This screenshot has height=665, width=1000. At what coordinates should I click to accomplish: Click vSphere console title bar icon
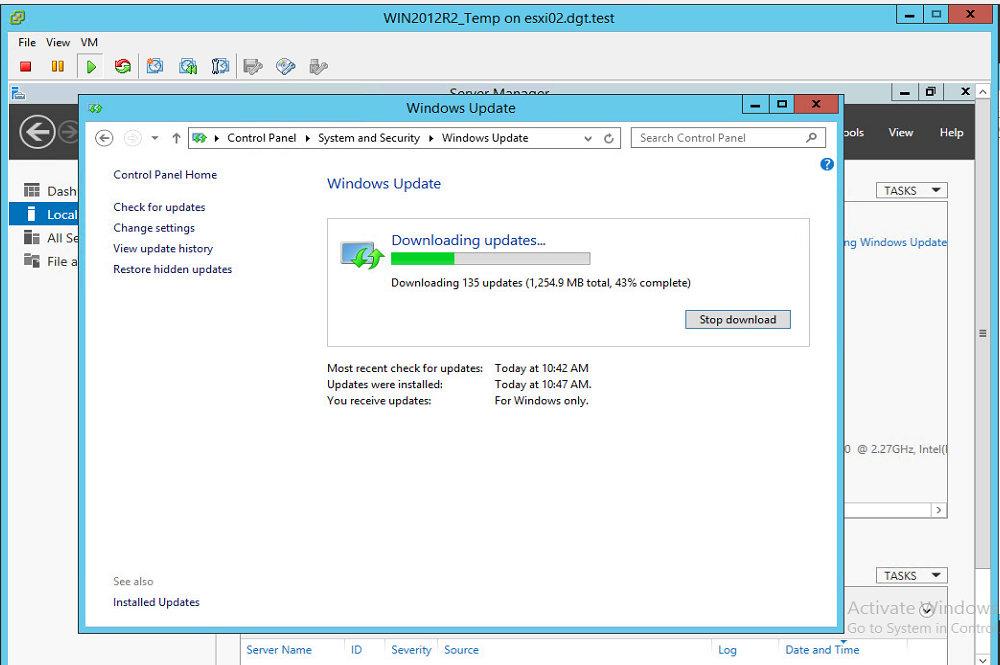coord(18,17)
